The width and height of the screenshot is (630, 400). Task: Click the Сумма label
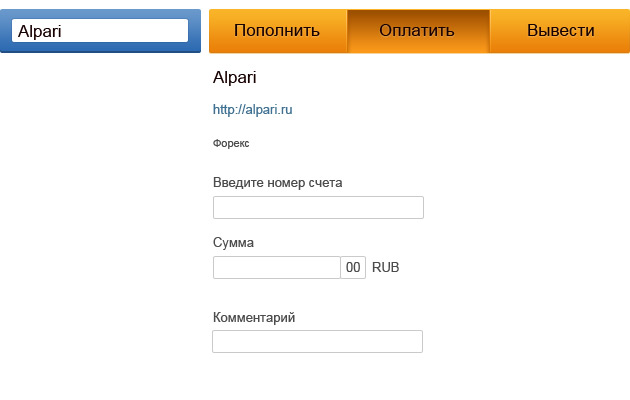click(x=233, y=243)
